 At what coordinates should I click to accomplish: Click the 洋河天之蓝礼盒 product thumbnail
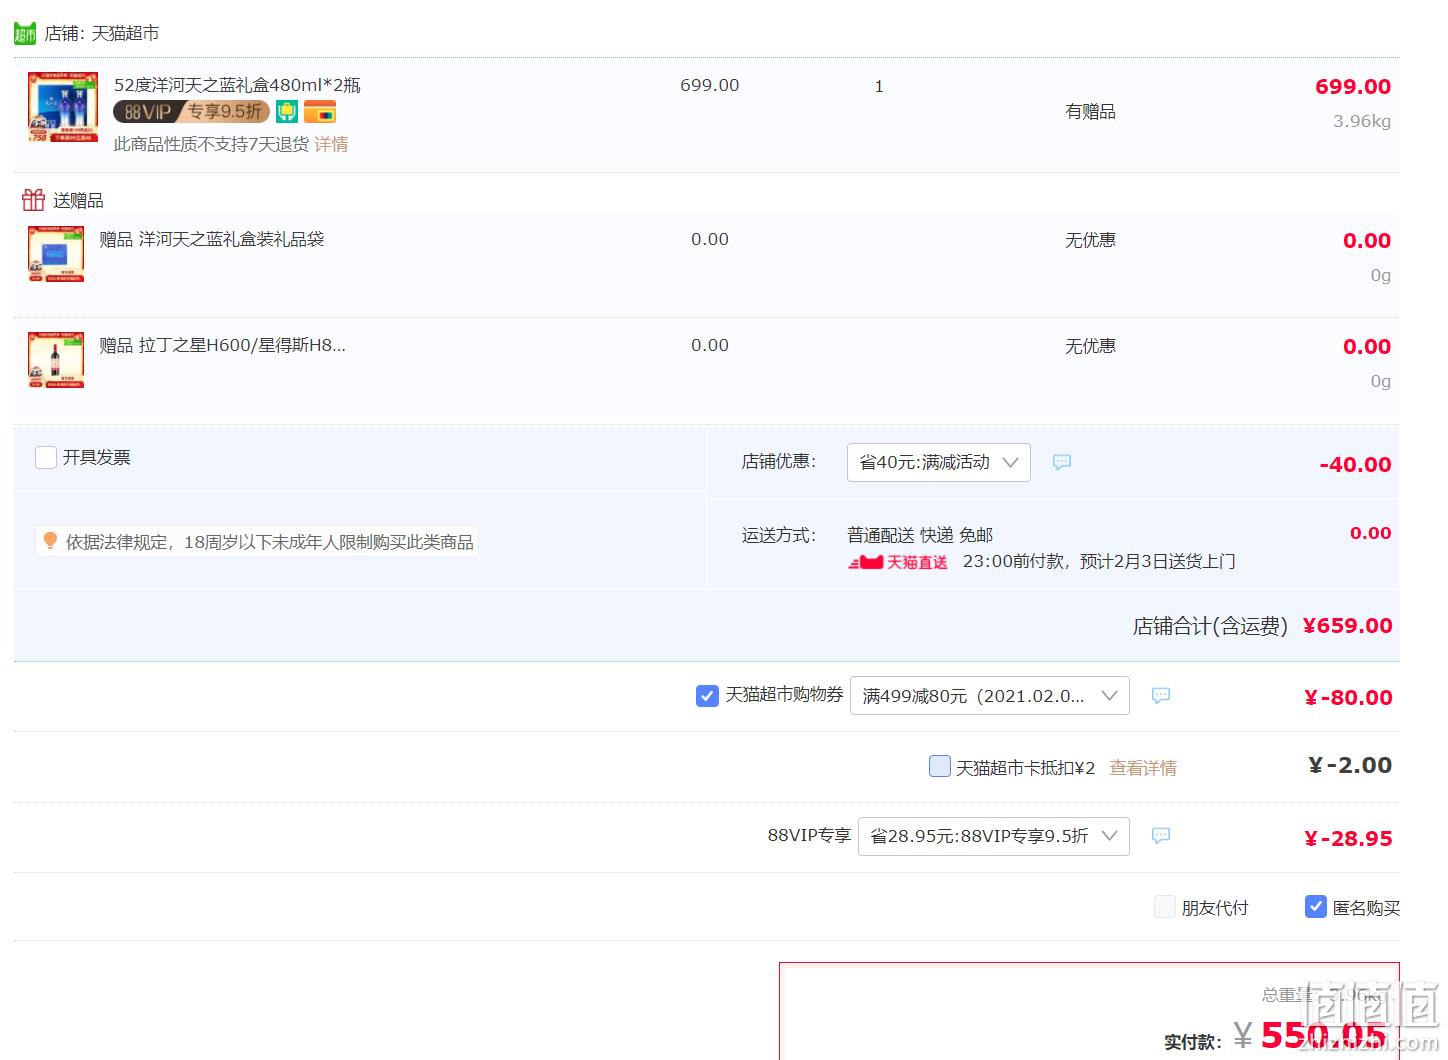[63, 107]
